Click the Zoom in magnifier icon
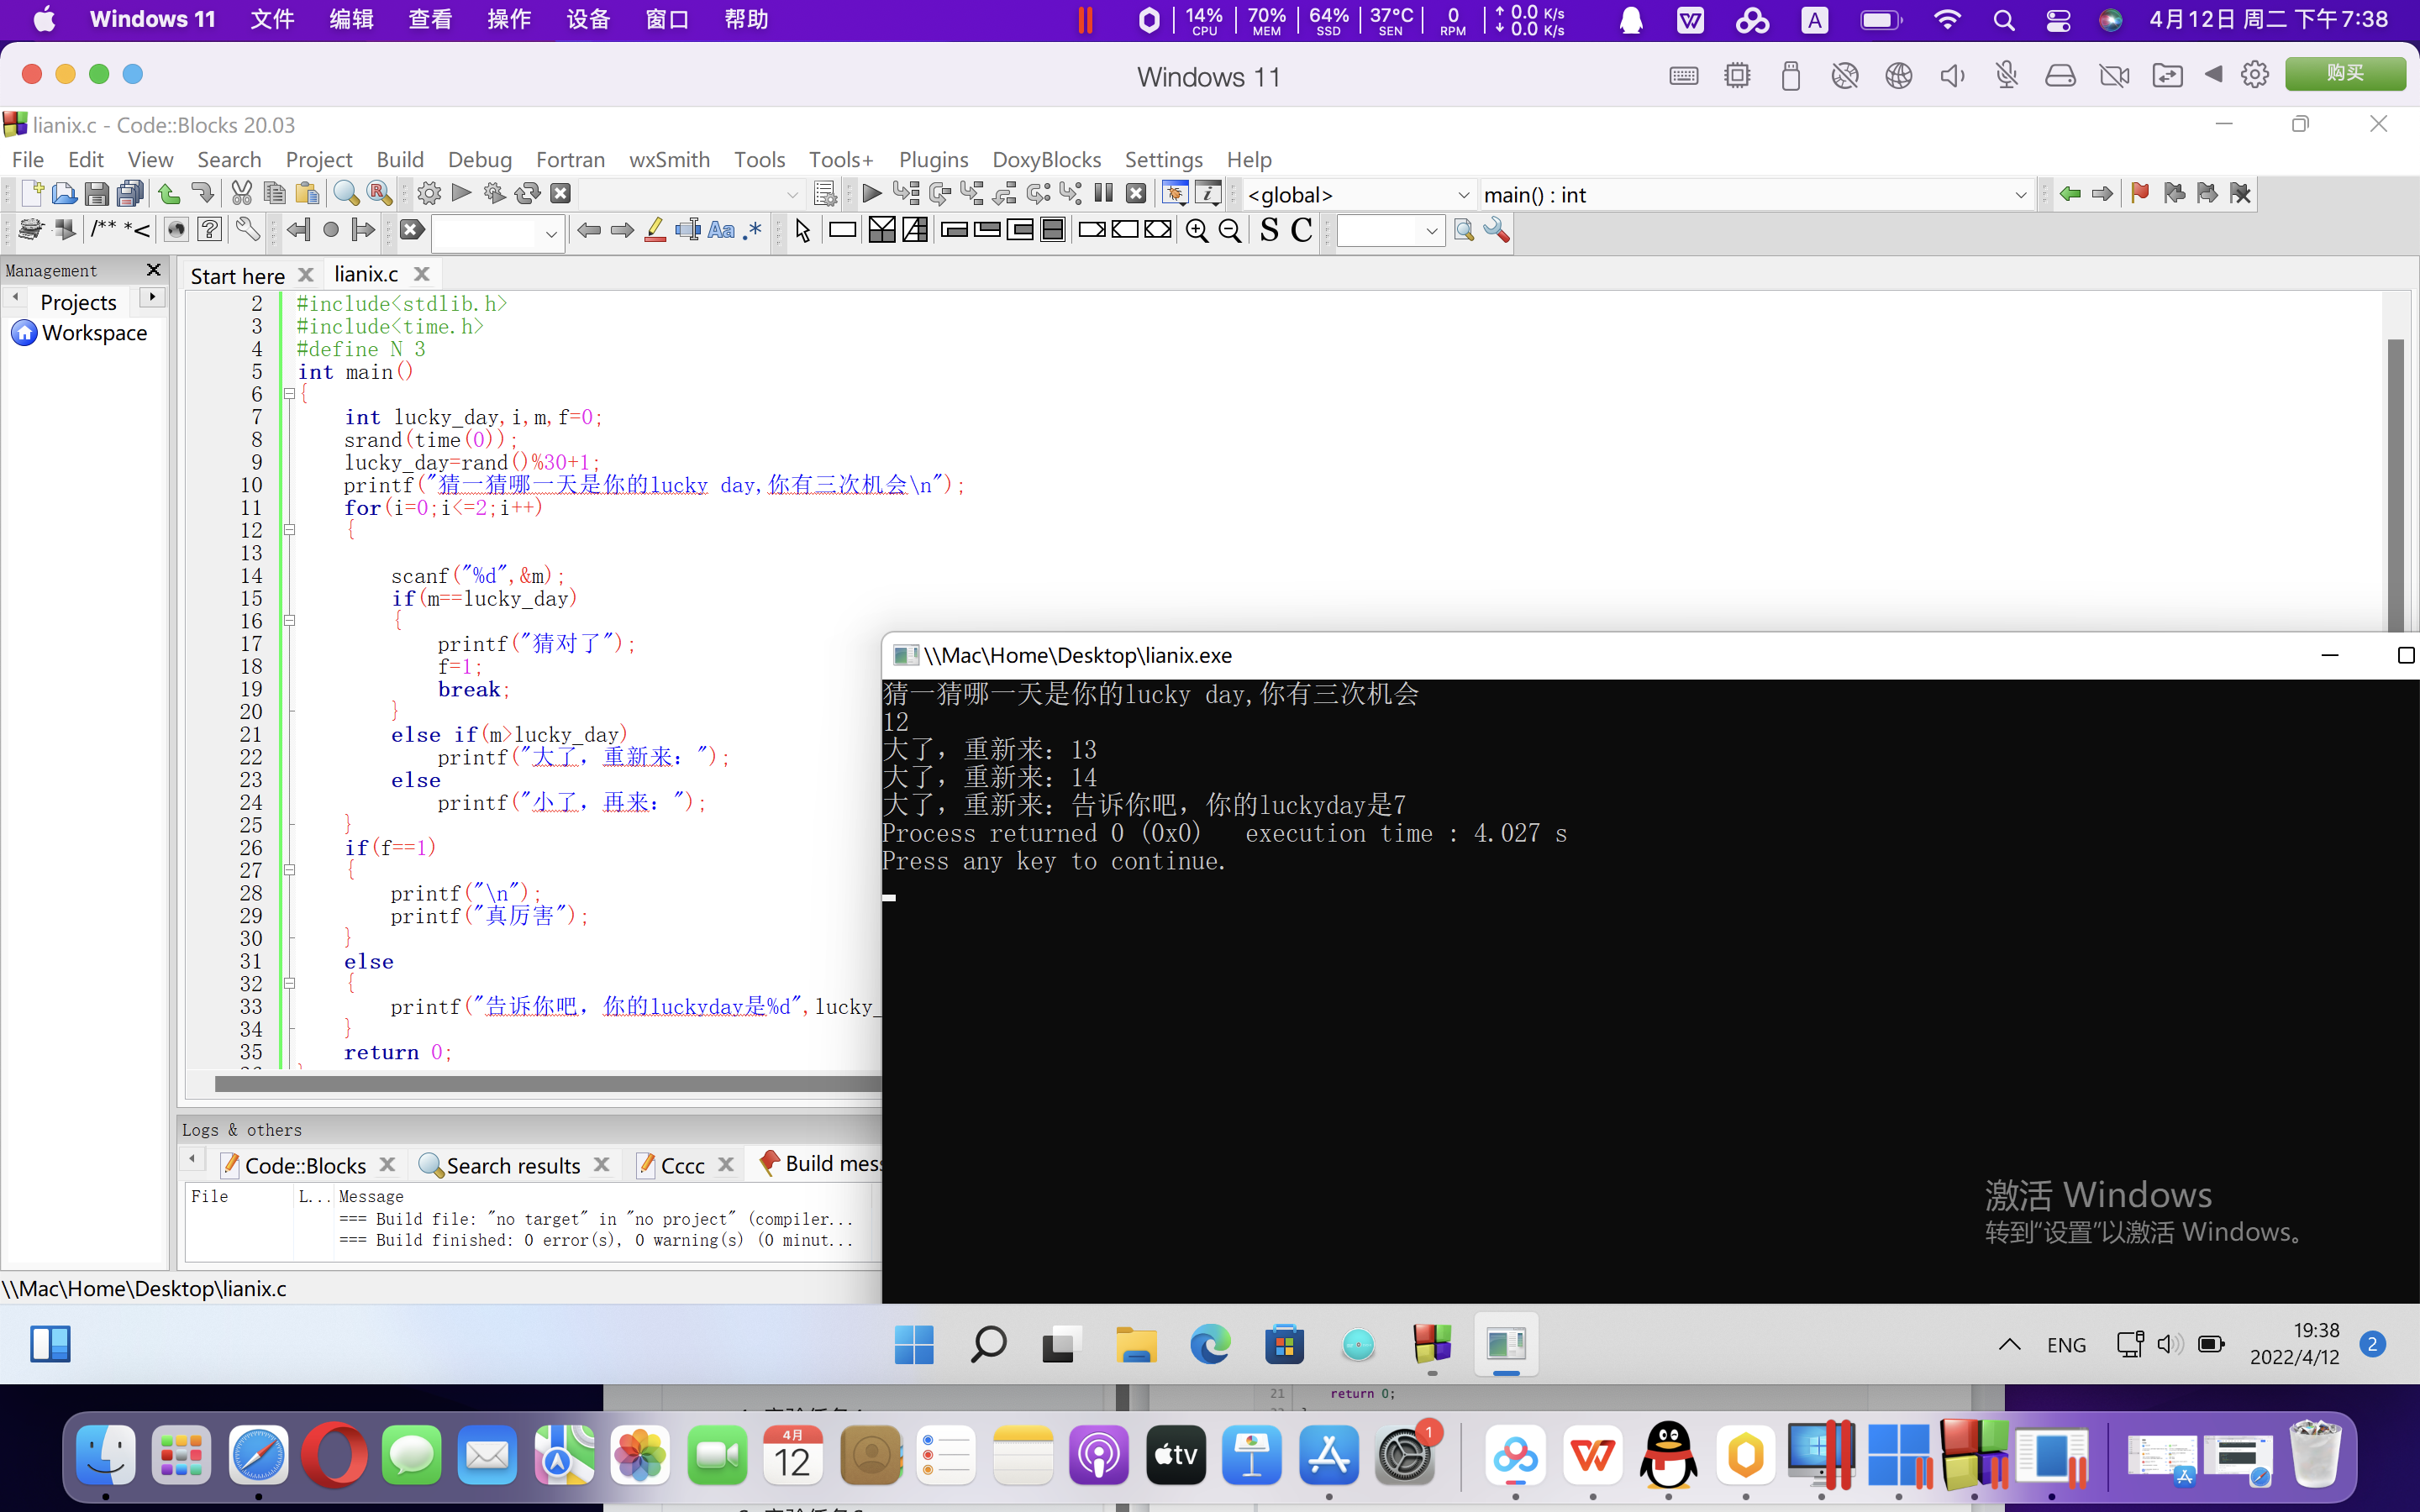Screen dimensions: 2420x1512 click(x=1196, y=231)
